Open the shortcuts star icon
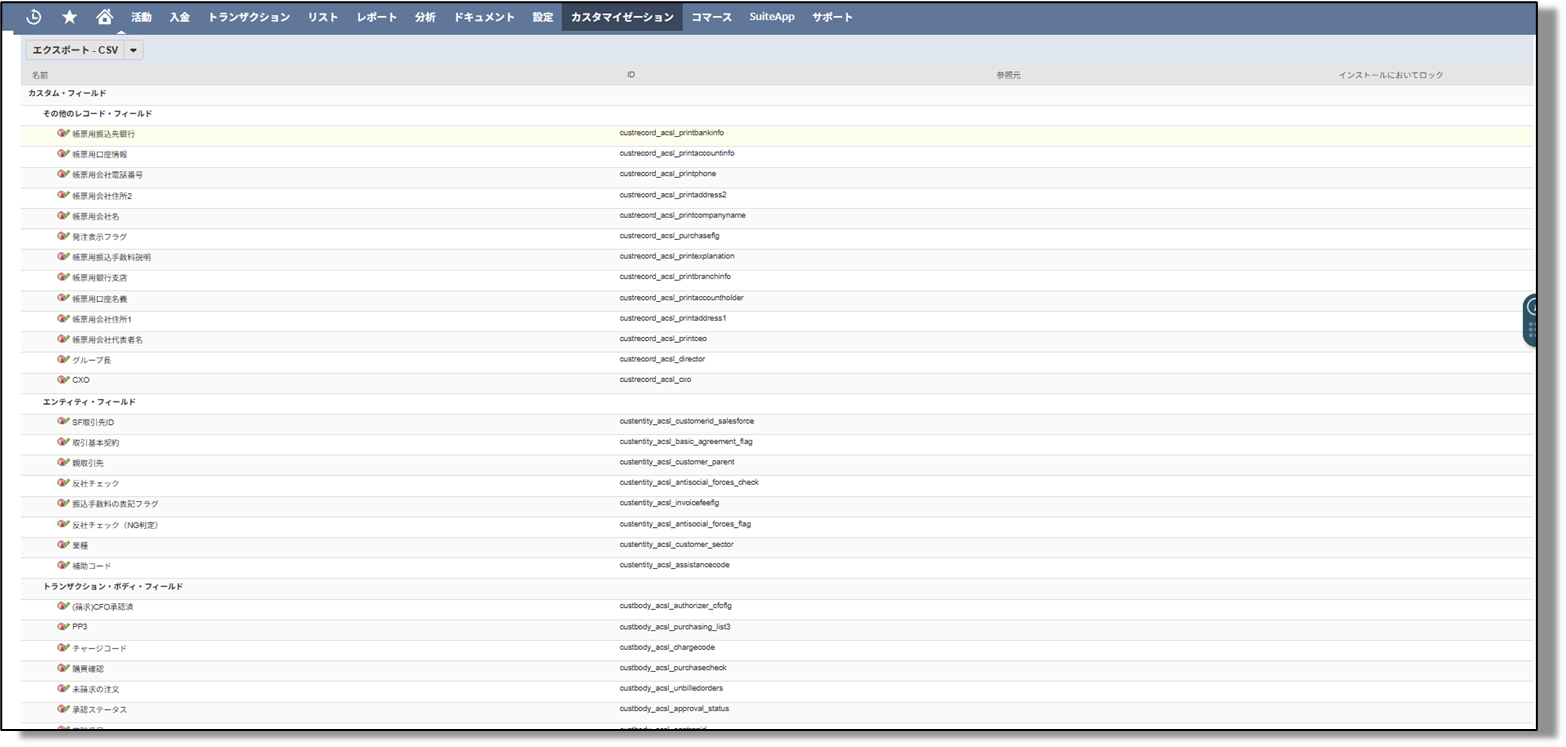The width and height of the screenshot is (1566, 747). (x=69, y=17)
